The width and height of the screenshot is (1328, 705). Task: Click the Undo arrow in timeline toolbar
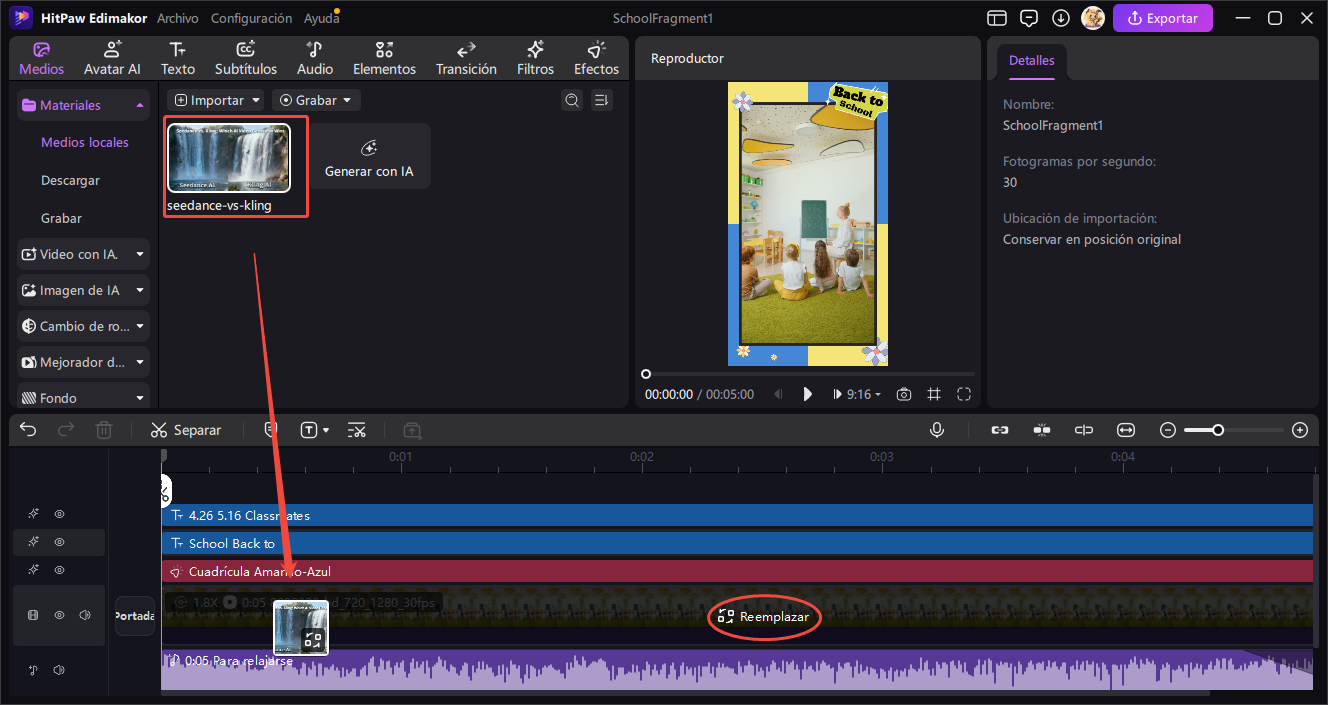(x=27, y=429)
